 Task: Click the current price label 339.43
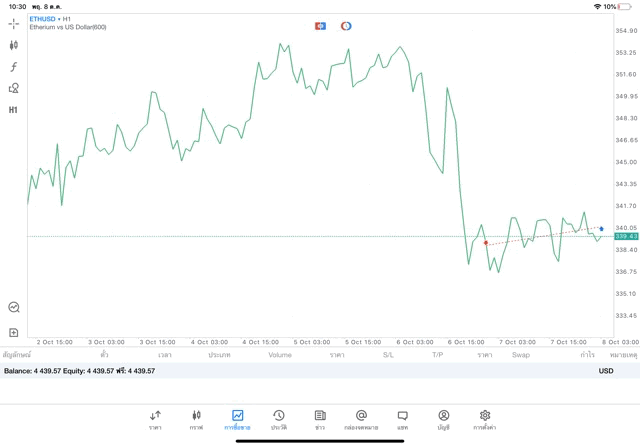point(626,237)
